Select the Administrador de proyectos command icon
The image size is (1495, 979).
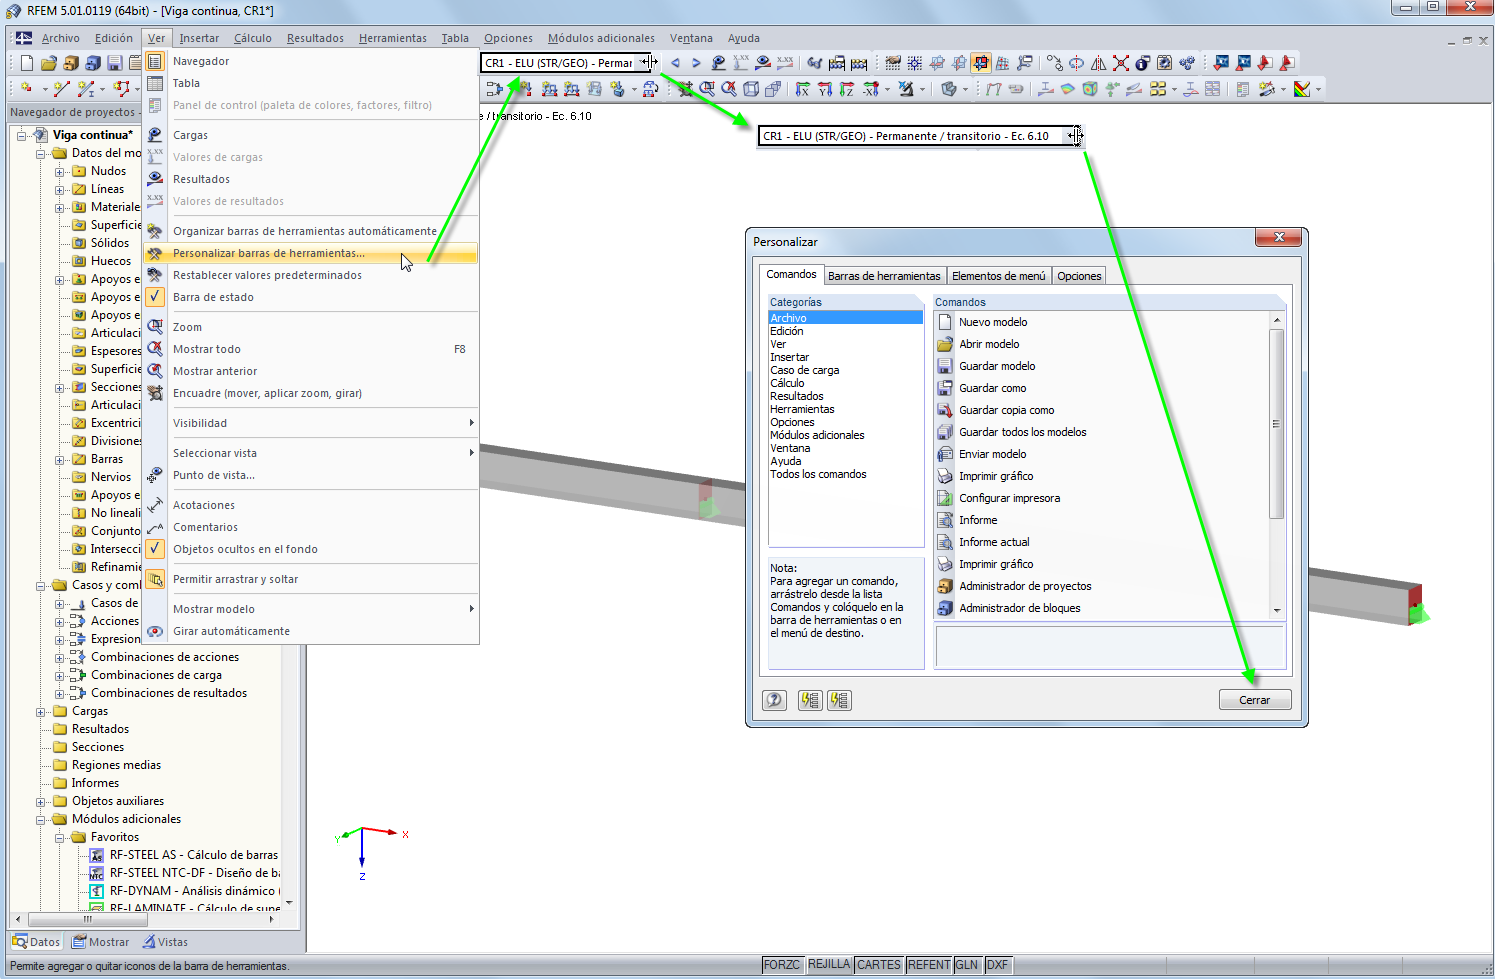(945, 586)
